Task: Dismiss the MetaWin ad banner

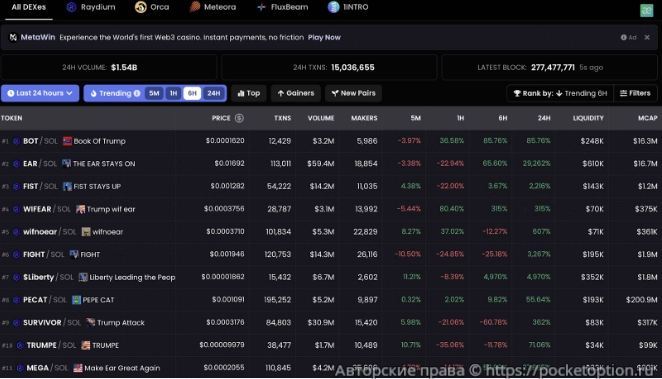Action: 647,38
